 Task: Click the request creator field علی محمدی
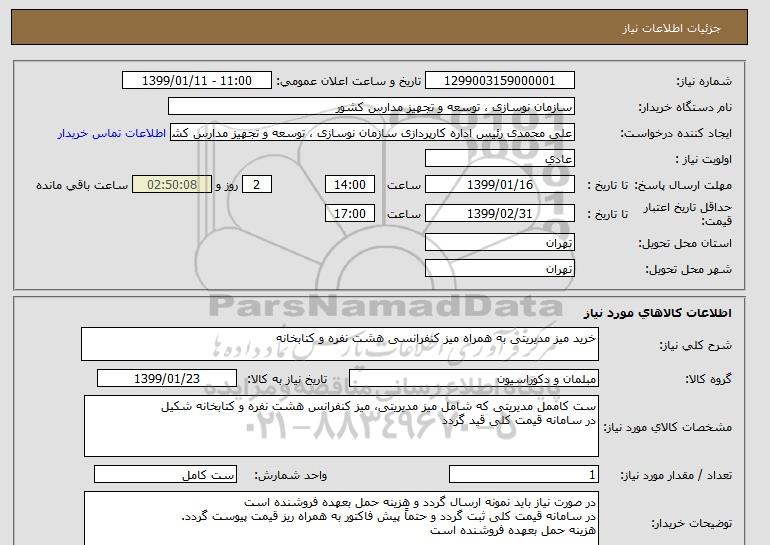coord(372,133)
